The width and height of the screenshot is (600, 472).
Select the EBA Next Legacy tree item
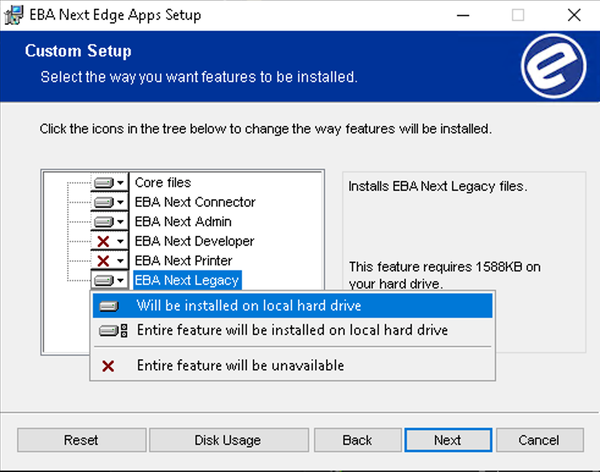click(x=187, y=280)
